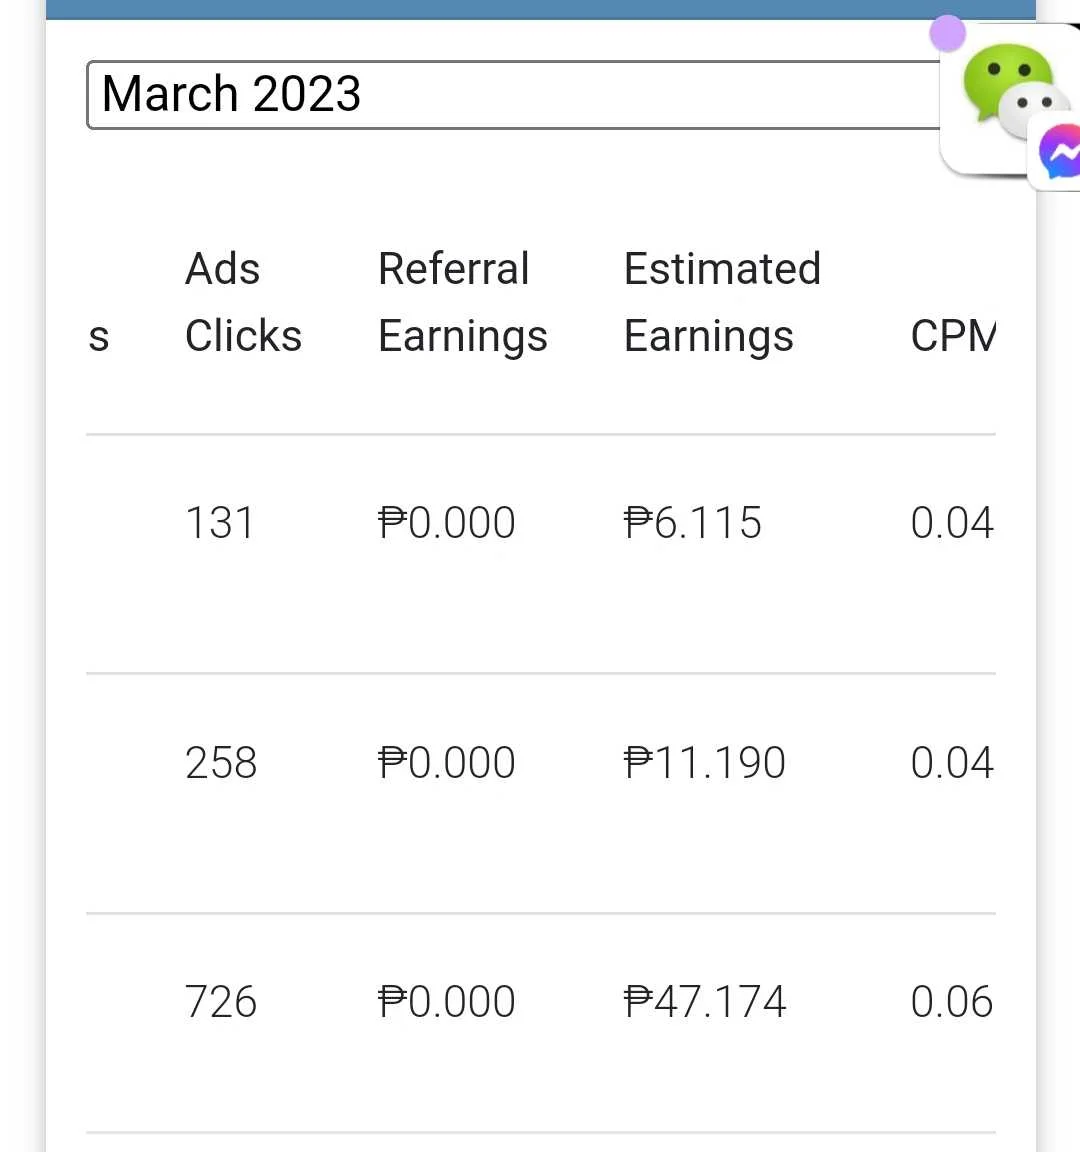Viewport: 1080px width, 1152px height.
Task: Click second row ₱0.000 referral earnings
Action: (446, 763)
